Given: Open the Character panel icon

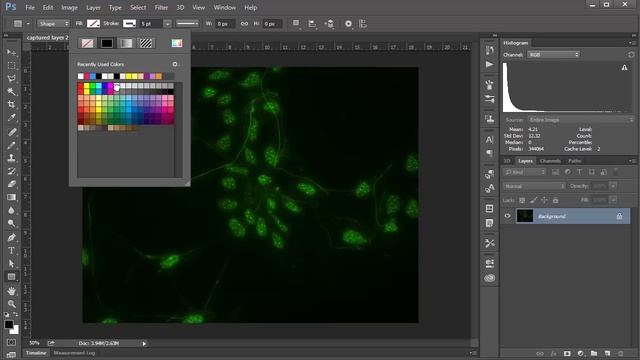Looking at the screenshot, I should (x=489, y=140).
